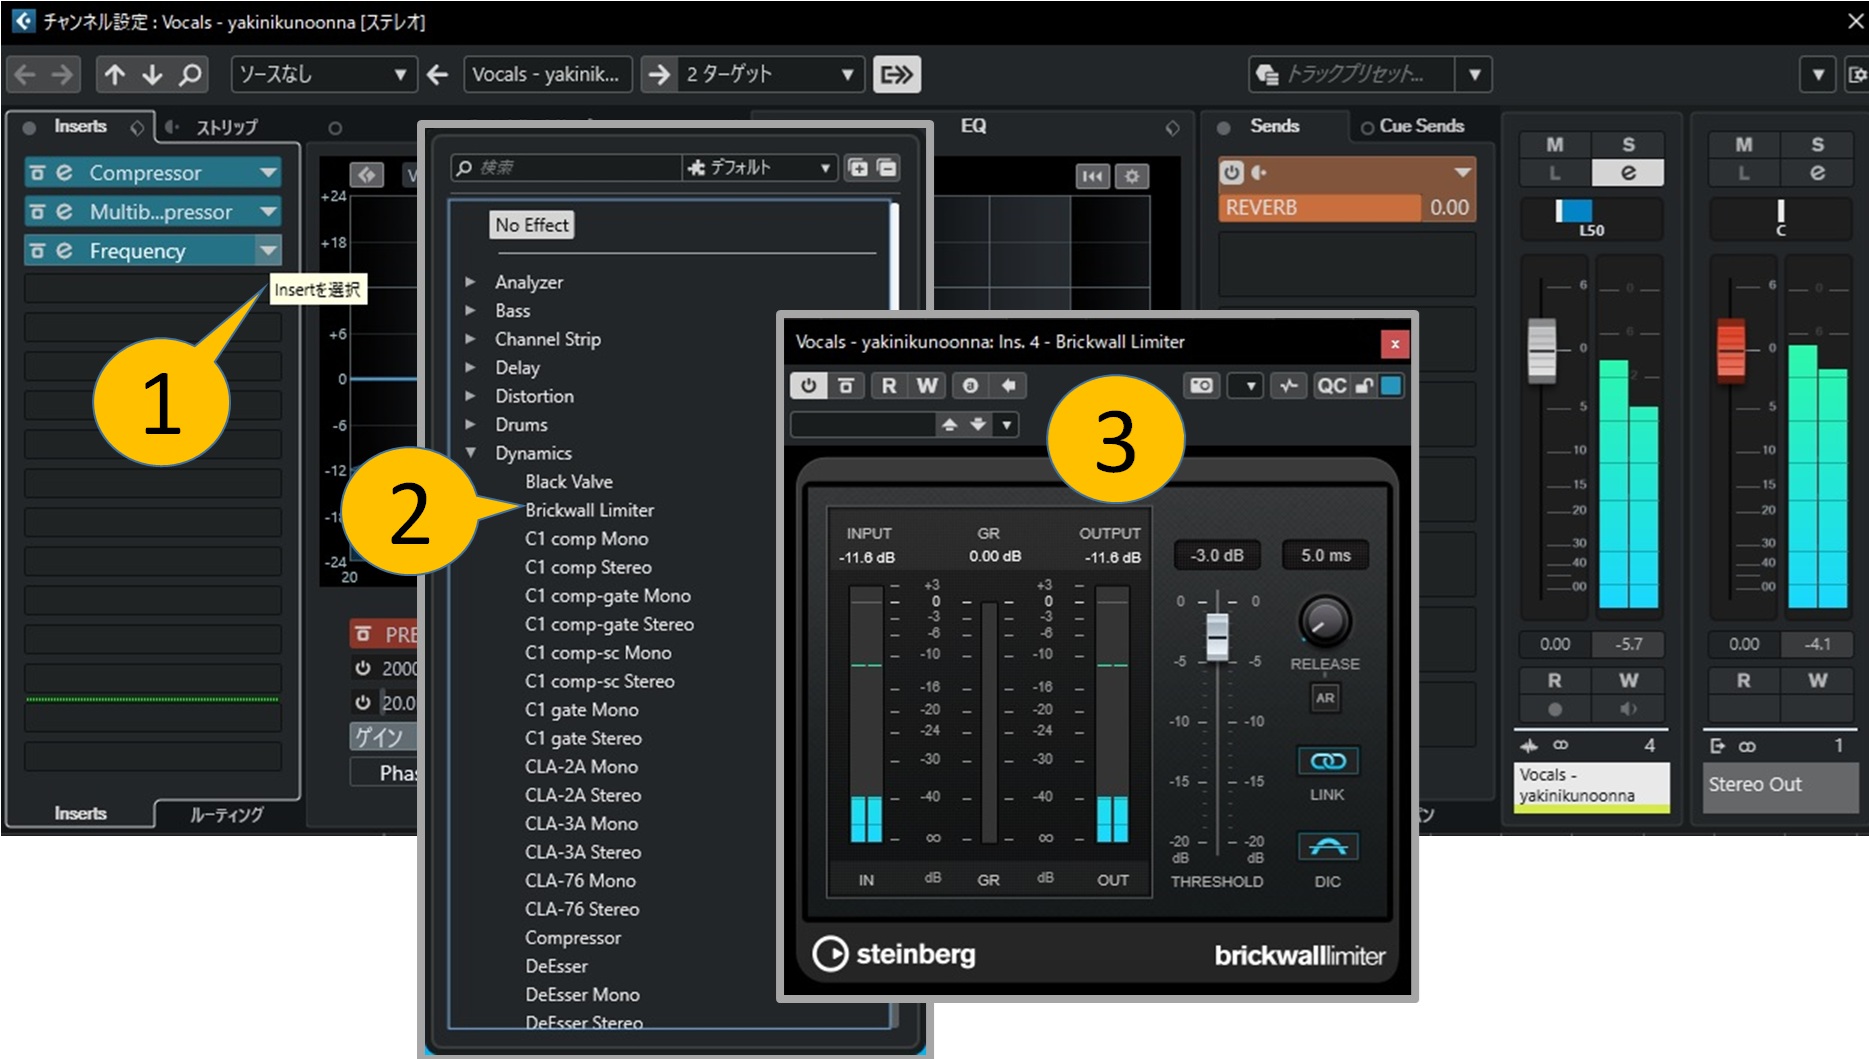Select Brickwall Limiter from Dynamics list
Screen dimensions: 1869x1059
click(x=589, y=510)
